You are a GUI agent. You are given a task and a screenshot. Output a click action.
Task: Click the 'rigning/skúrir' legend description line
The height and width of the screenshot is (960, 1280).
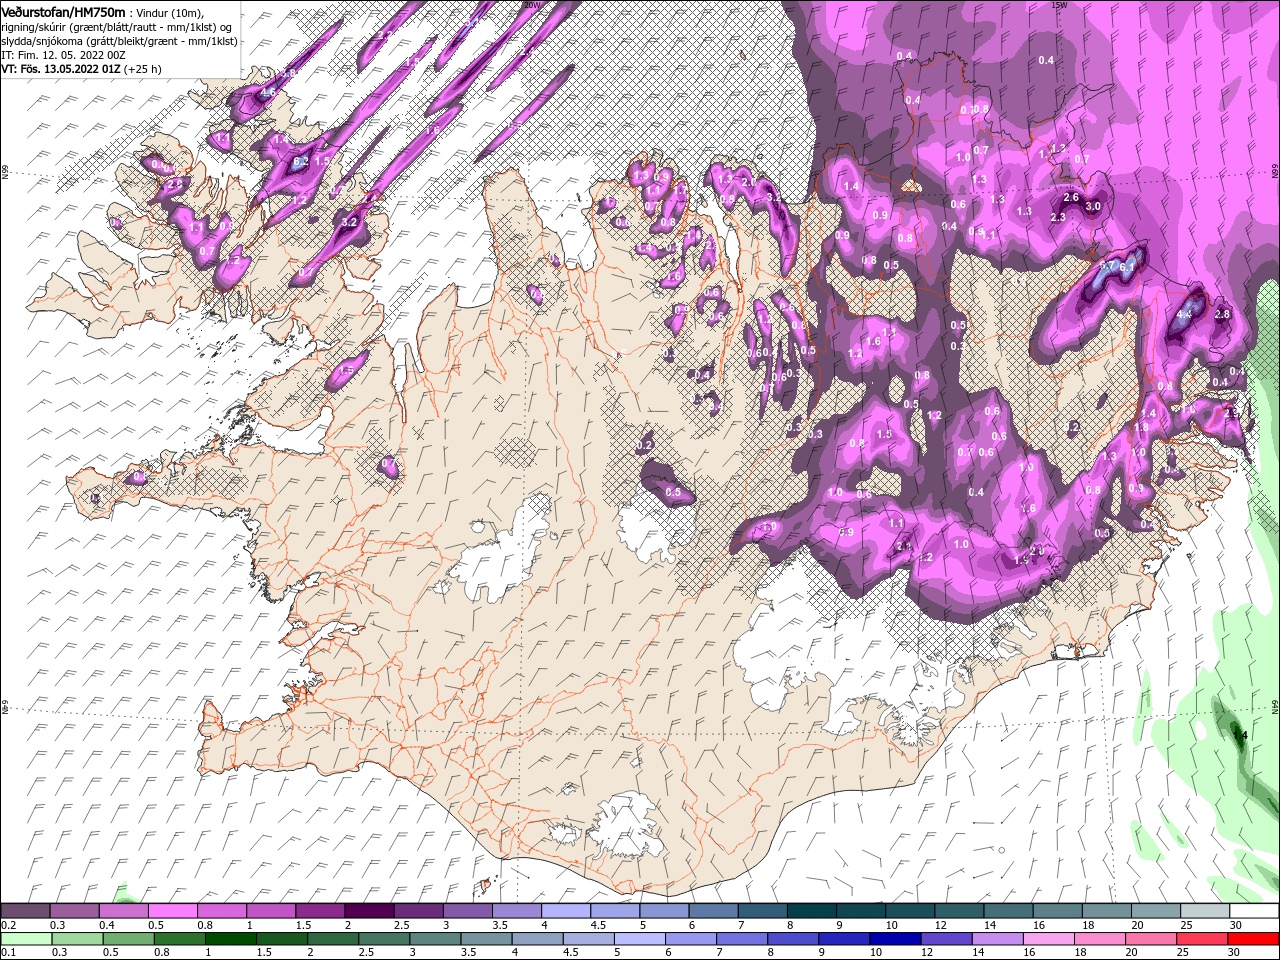point(116,26)
